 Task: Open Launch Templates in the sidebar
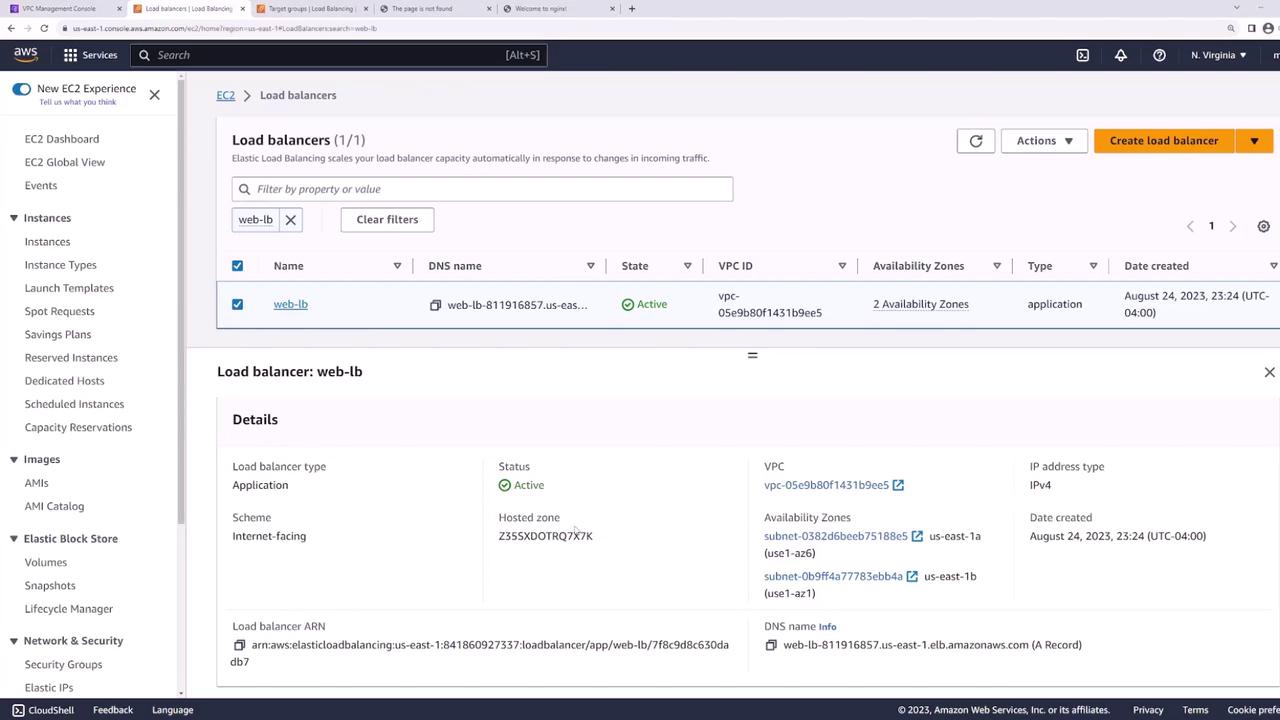69,288
